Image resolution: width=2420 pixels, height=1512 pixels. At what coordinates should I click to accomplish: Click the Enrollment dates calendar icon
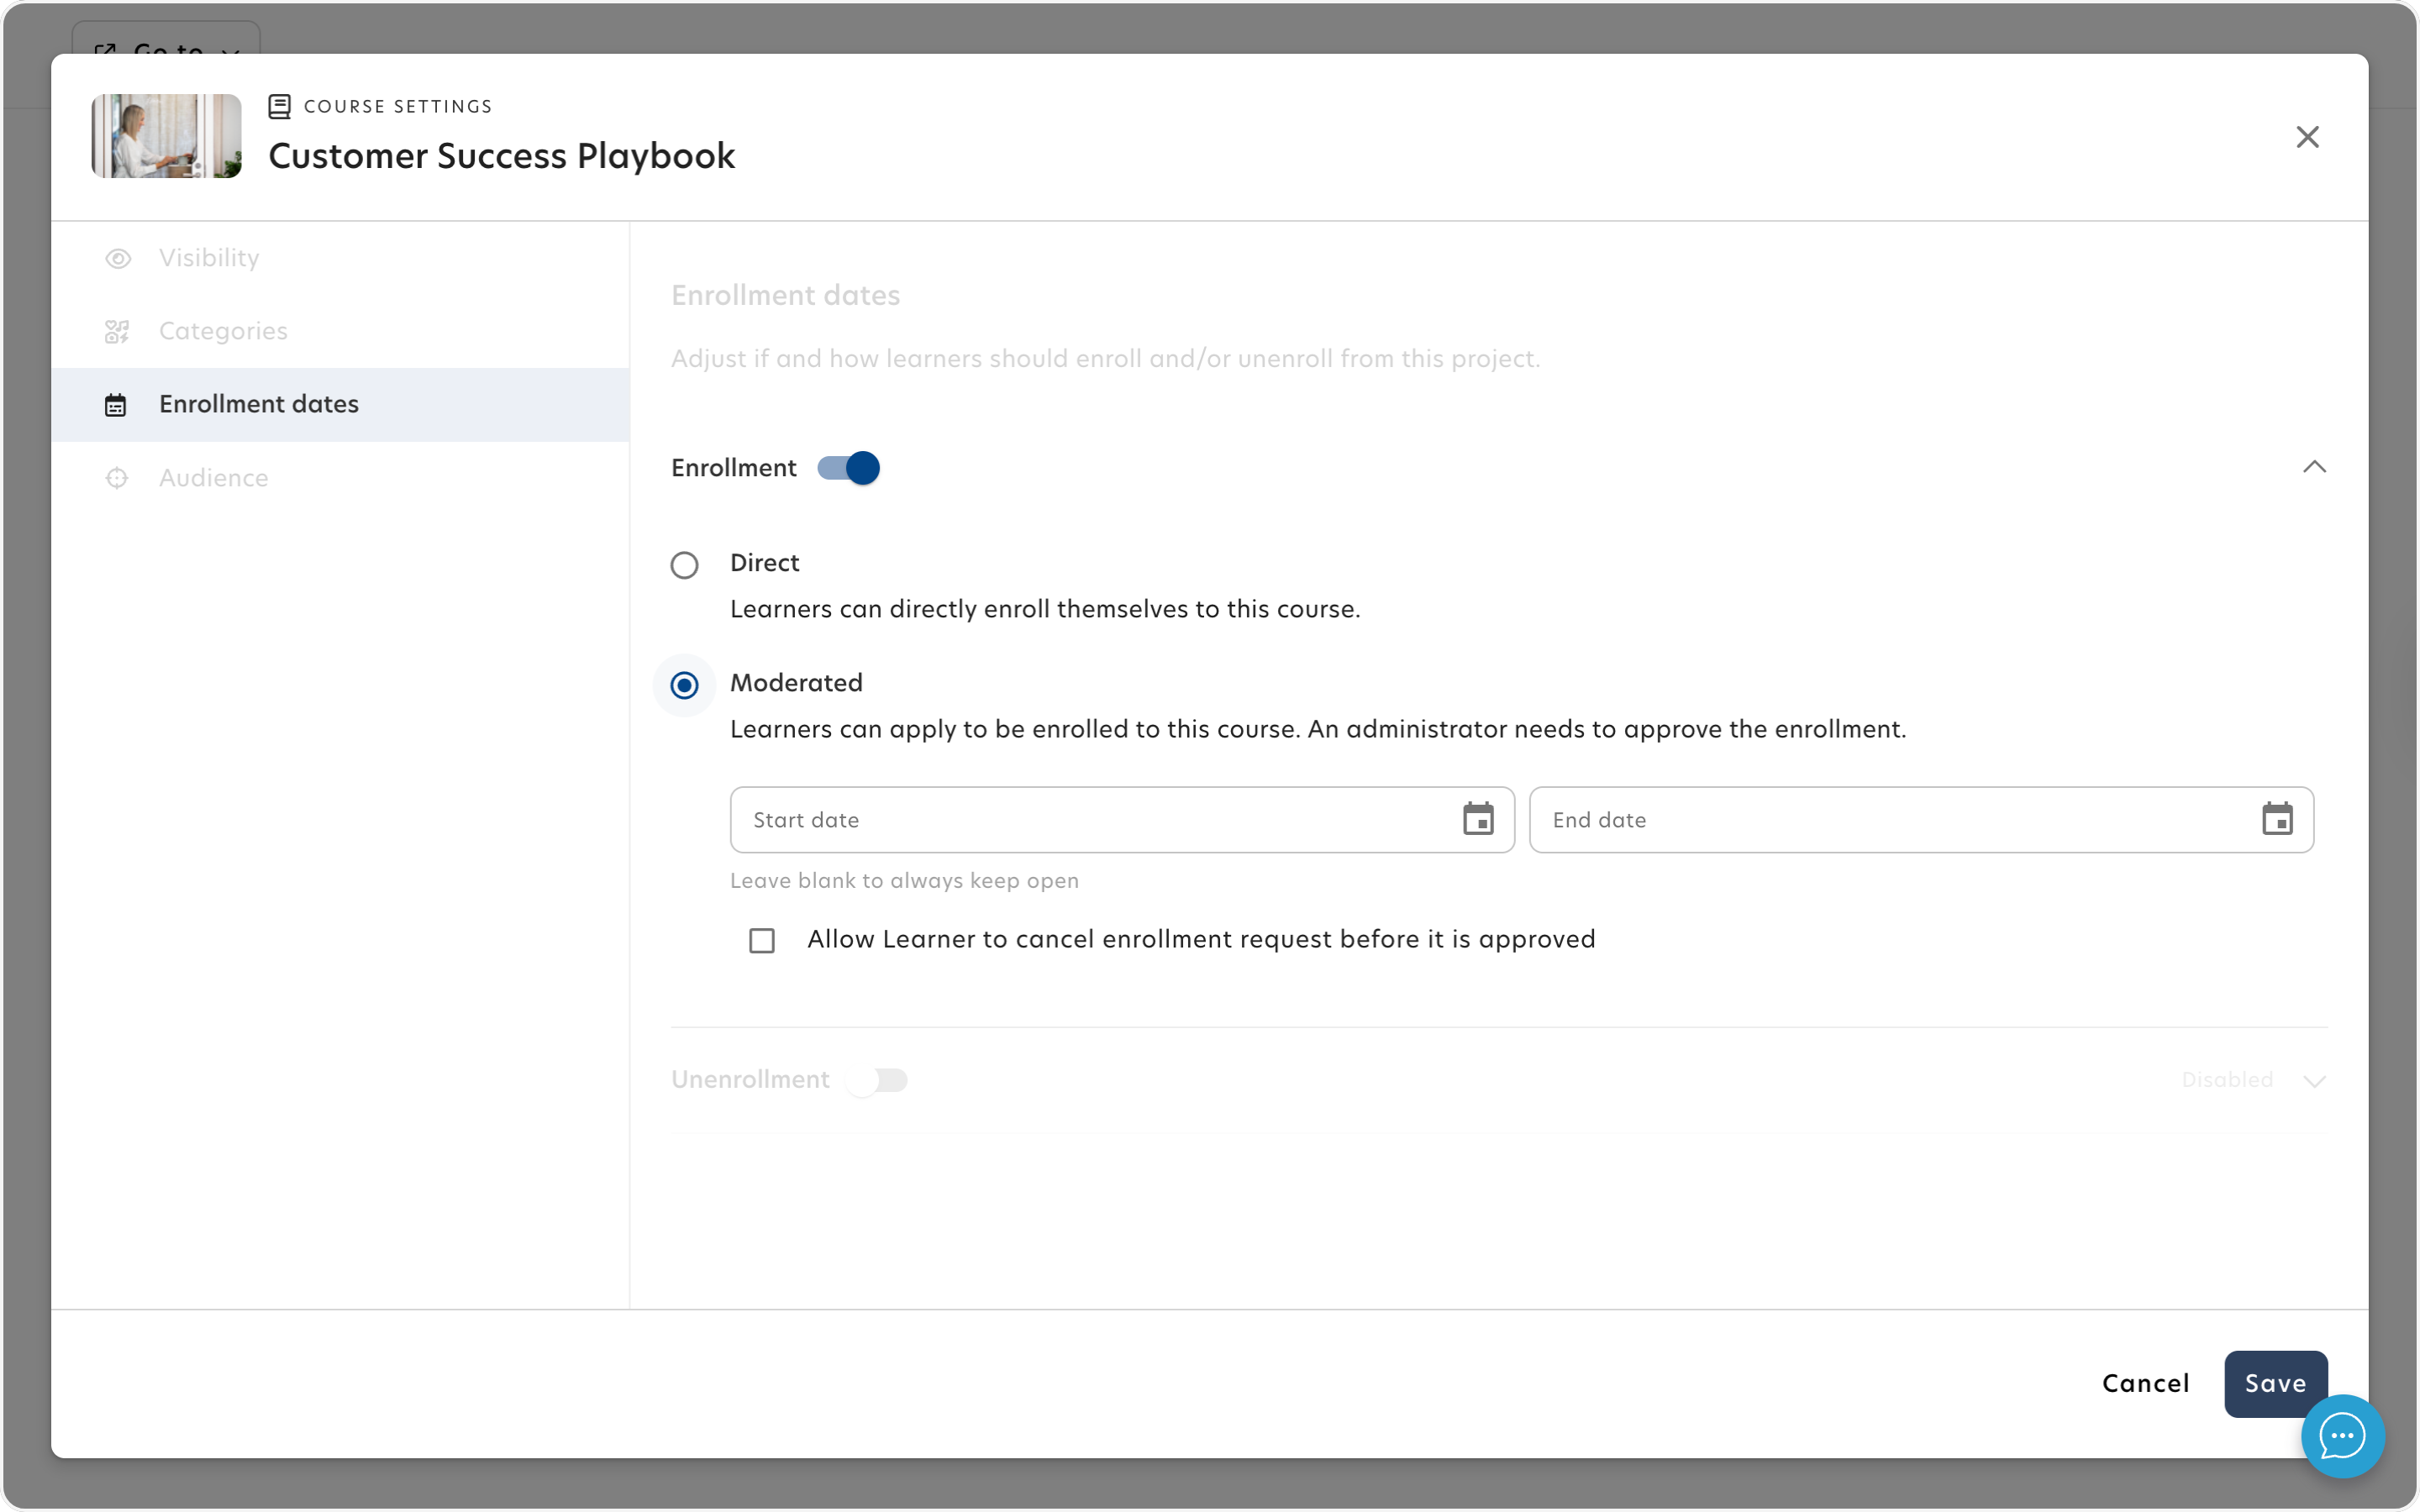coord(116,405)
